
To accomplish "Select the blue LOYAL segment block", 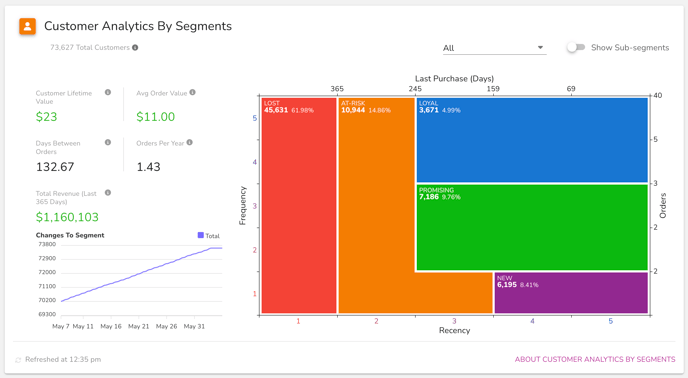I will [x=532, y=140].
